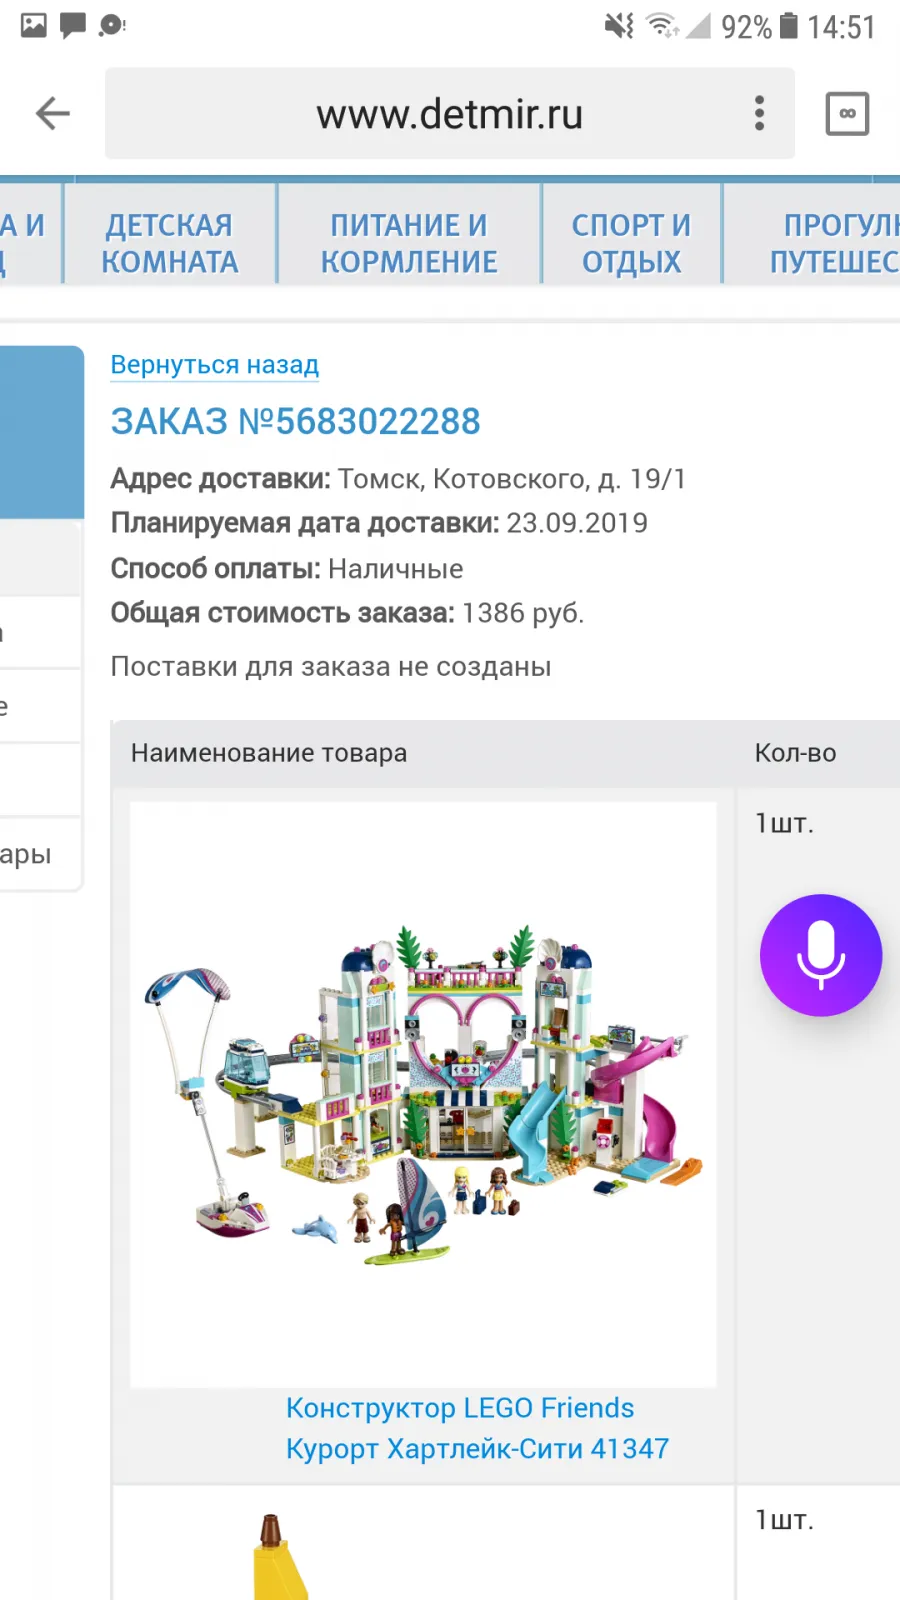Tap the browser back arrow
Image resolution: width=900 pixels, height=1600 pixels.
(x=53, y=113)
